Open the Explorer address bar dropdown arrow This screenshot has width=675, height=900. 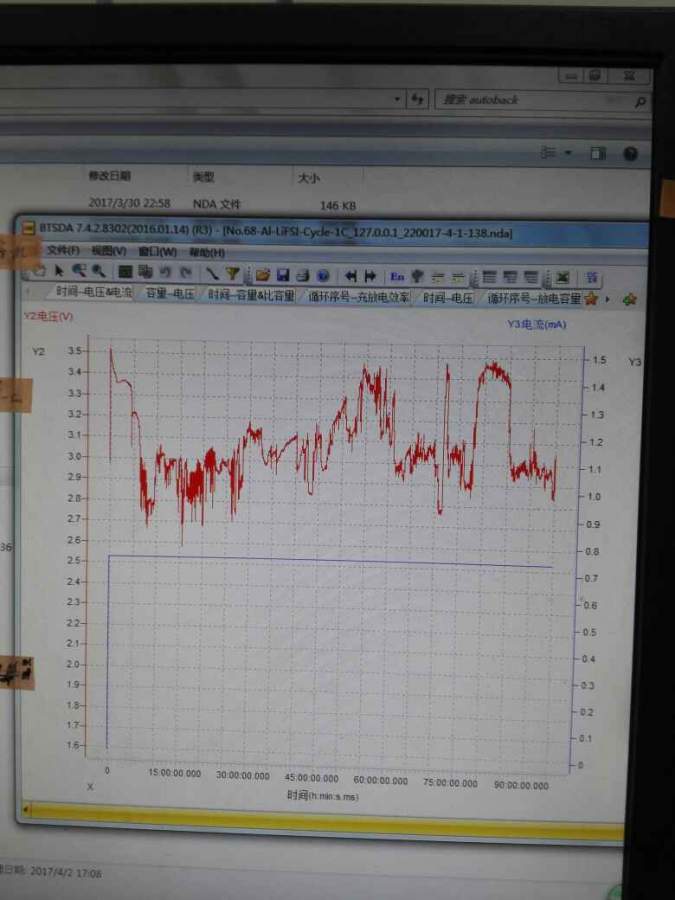coord(397,99)
